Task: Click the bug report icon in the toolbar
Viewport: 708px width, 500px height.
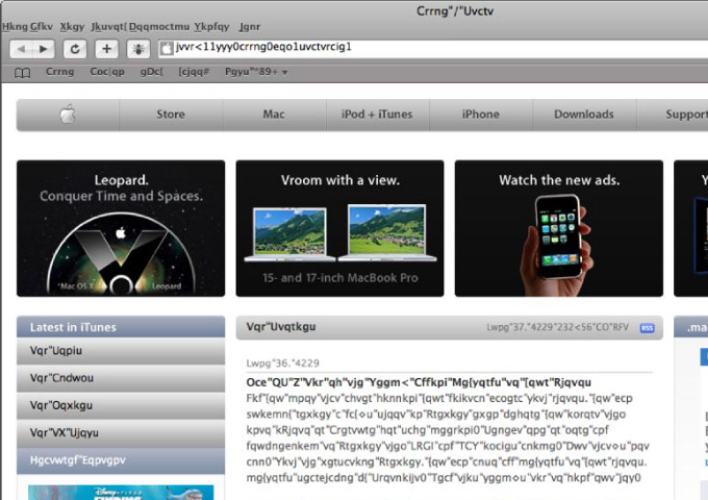Action: coord(138,49)
